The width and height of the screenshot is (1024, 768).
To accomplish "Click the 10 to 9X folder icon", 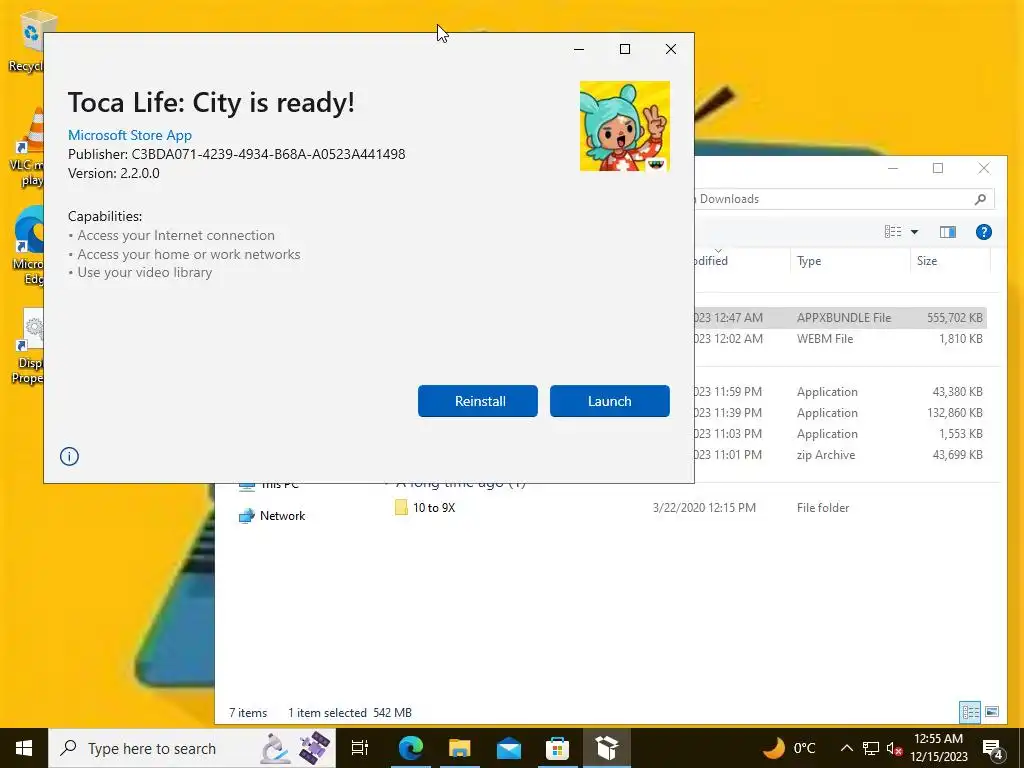I will click(401, 507).
